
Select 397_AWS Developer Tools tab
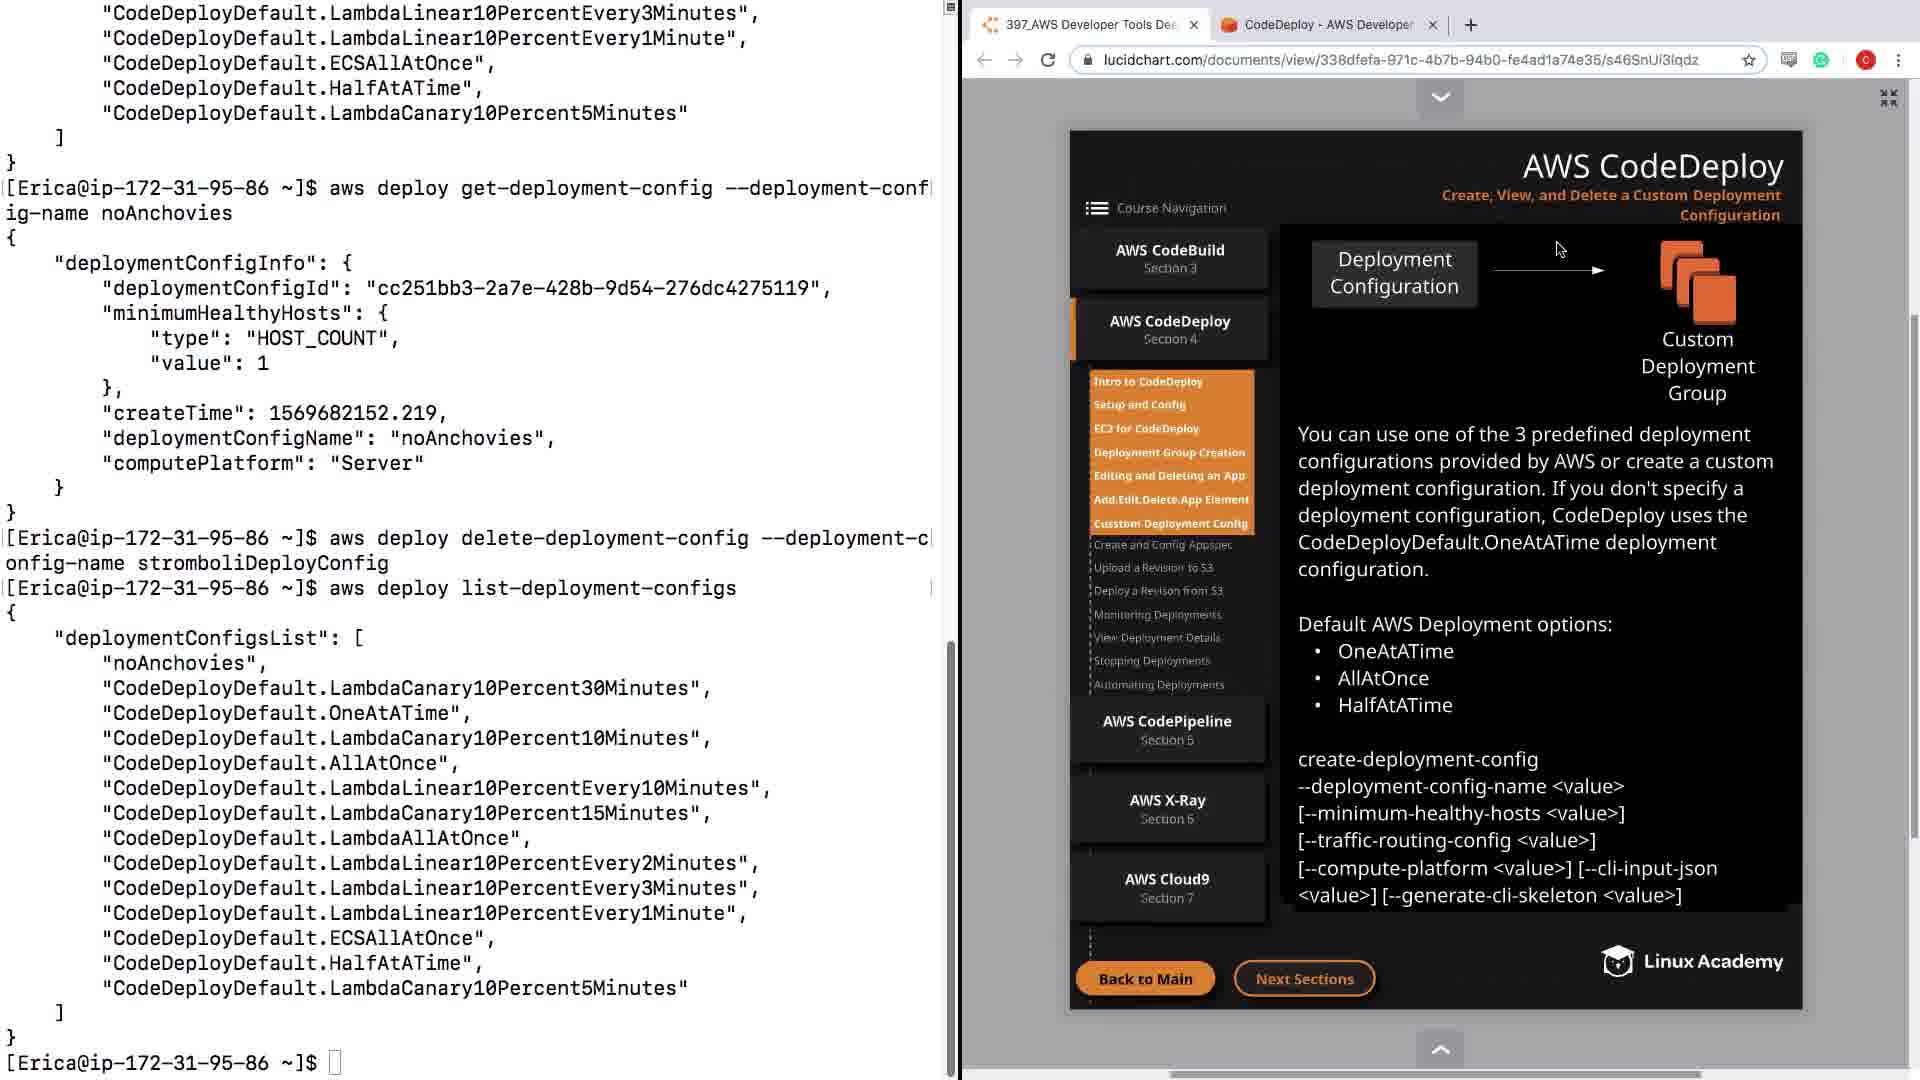coord(1090,25)
